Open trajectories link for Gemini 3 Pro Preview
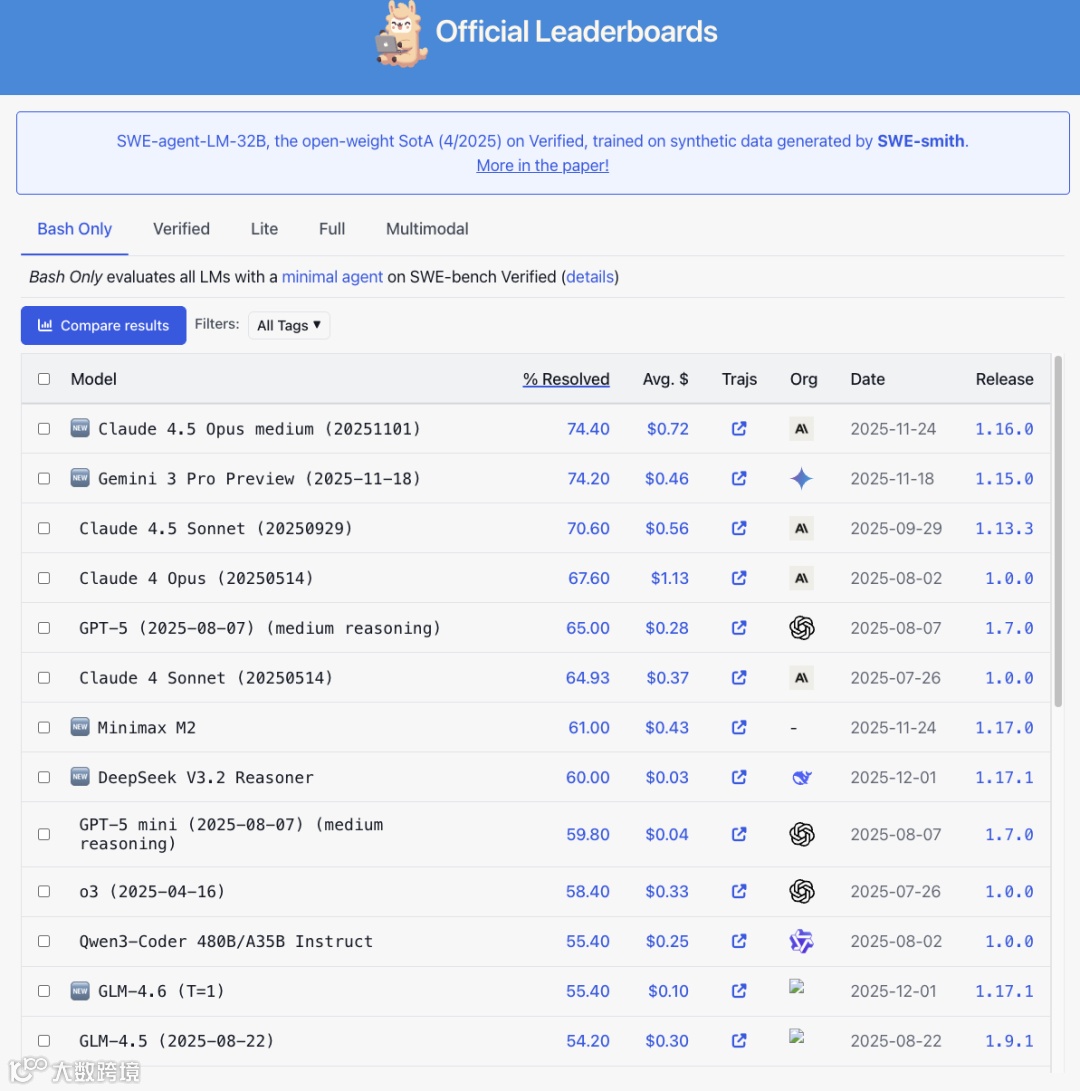This screenshot has width=1080, height=1091. click(x=739, y=479)
